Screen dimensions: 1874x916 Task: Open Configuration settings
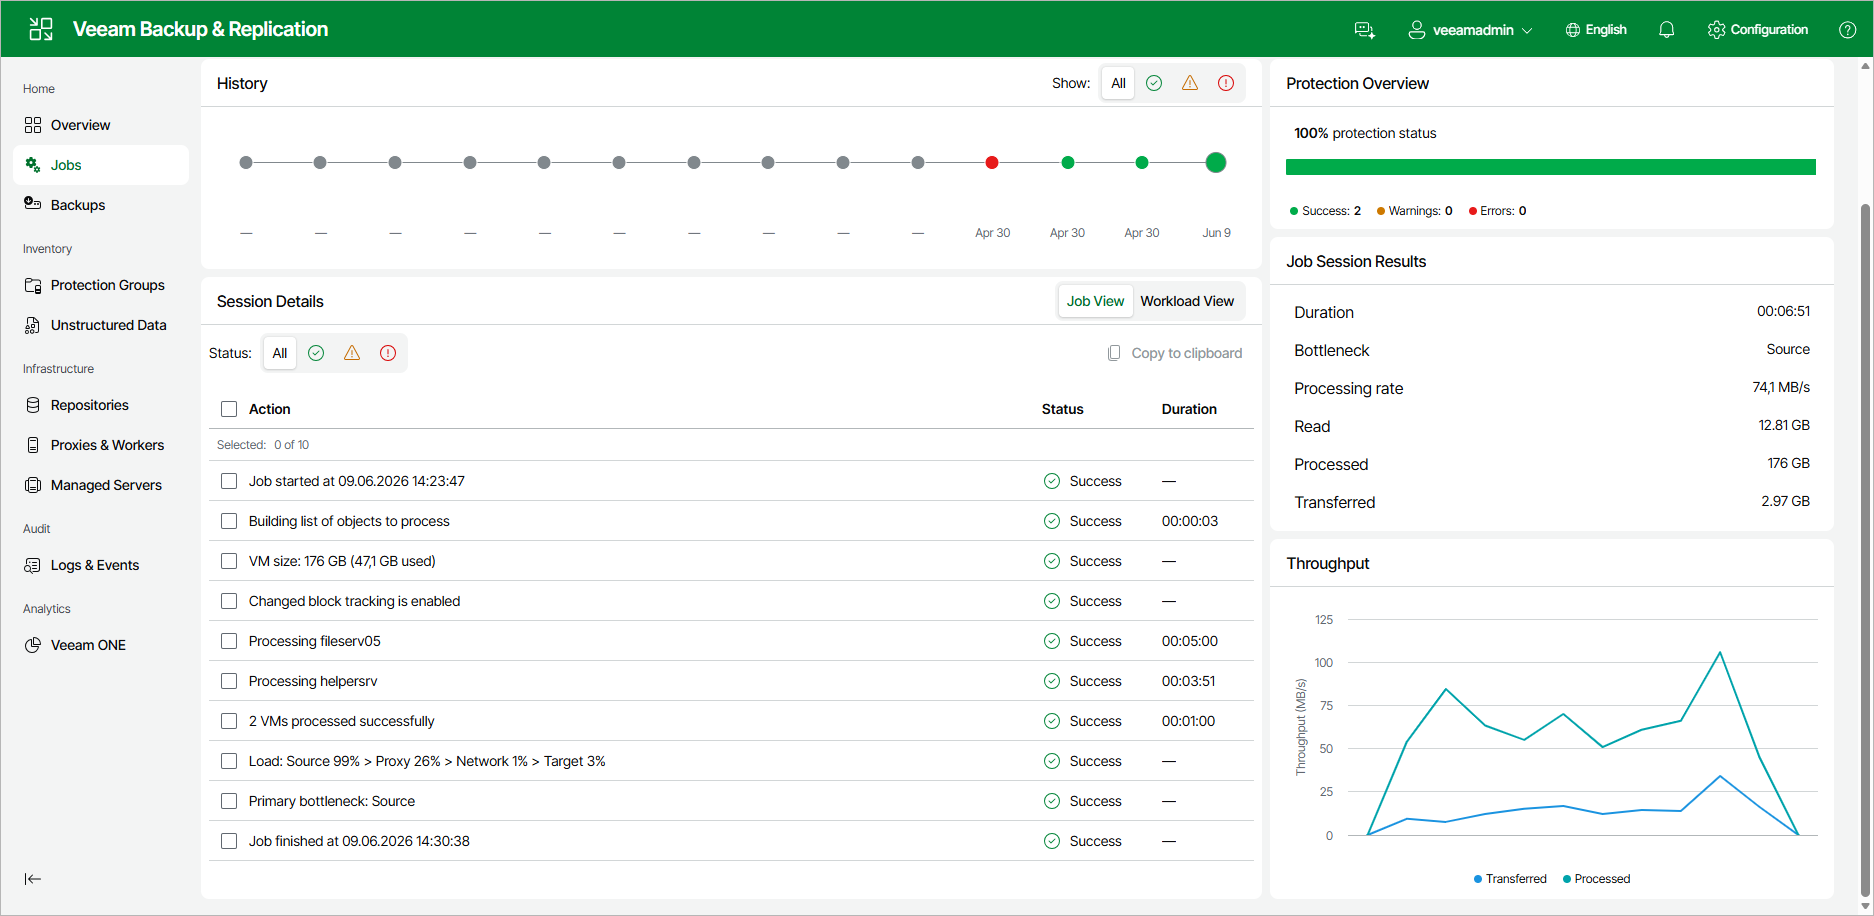tap(1758, 30)
